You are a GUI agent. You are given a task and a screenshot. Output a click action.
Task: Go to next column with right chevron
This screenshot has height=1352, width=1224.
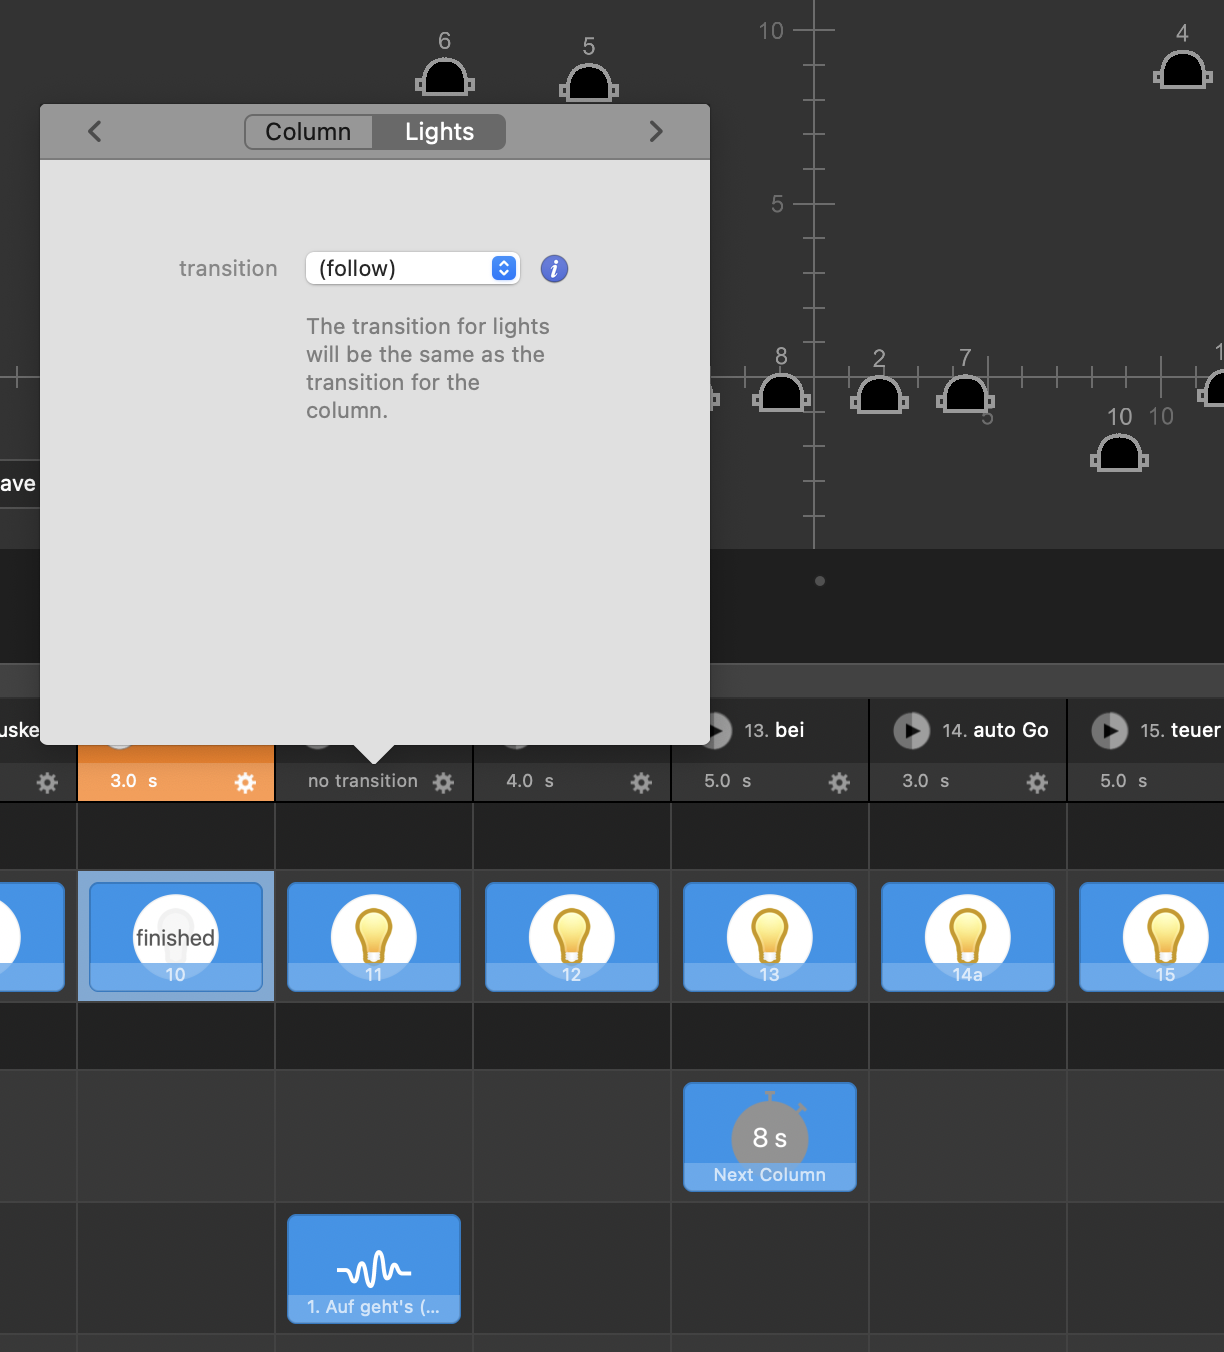pos(656,131)
